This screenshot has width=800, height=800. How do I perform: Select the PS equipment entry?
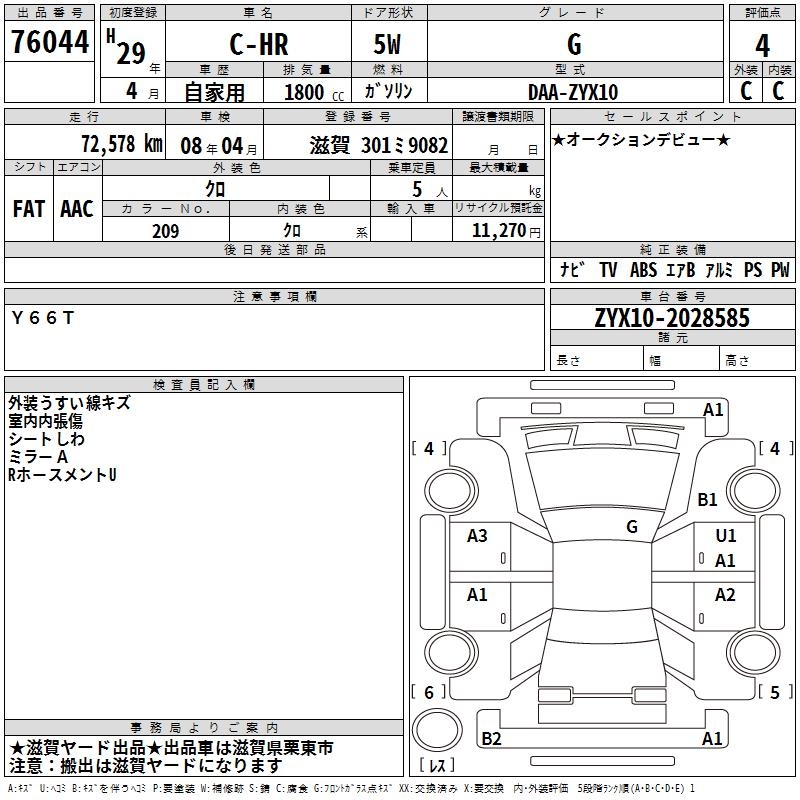[x=753, y=270]
